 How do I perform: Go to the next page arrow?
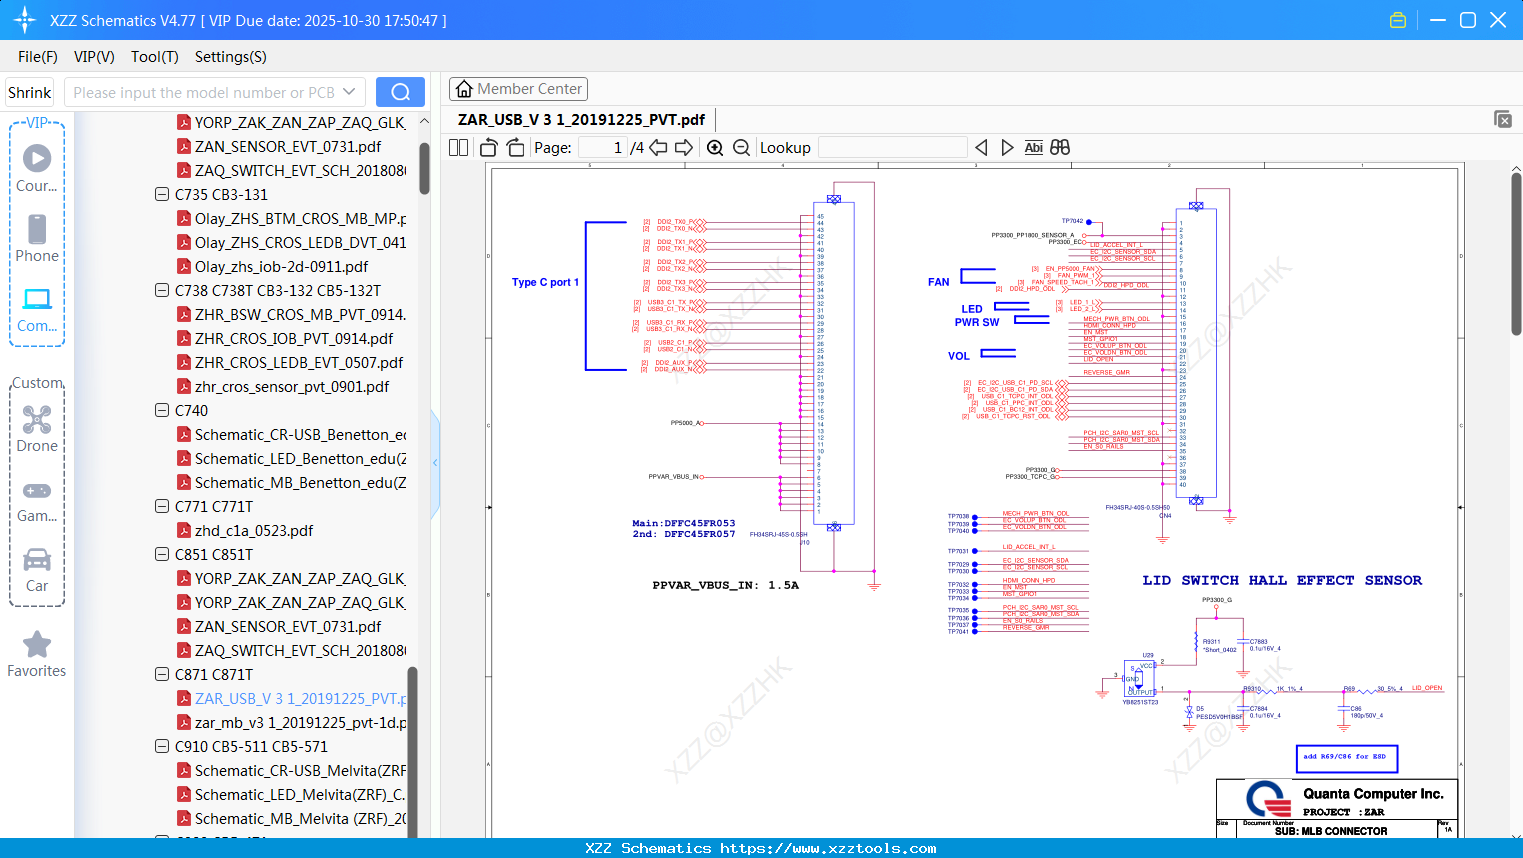[684, 148]
